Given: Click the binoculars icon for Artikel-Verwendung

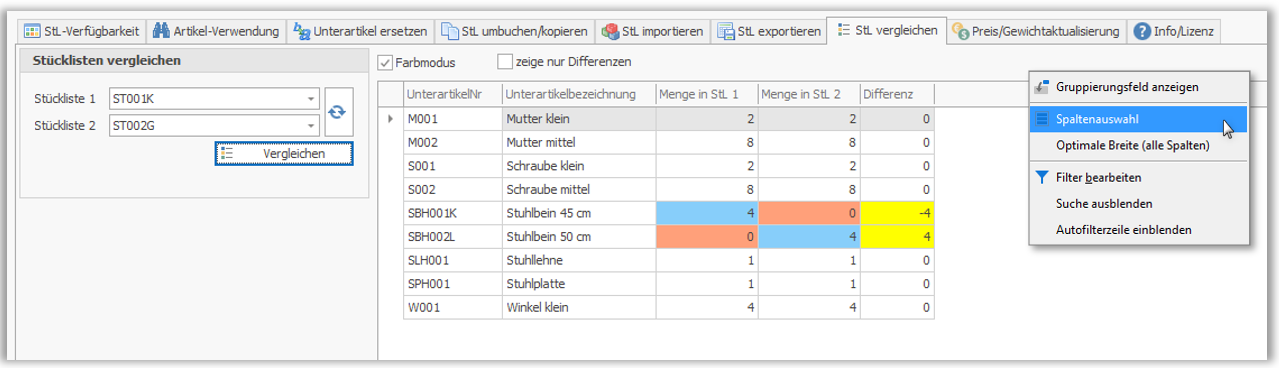Looking at the screenshot, I should point(161,31).
